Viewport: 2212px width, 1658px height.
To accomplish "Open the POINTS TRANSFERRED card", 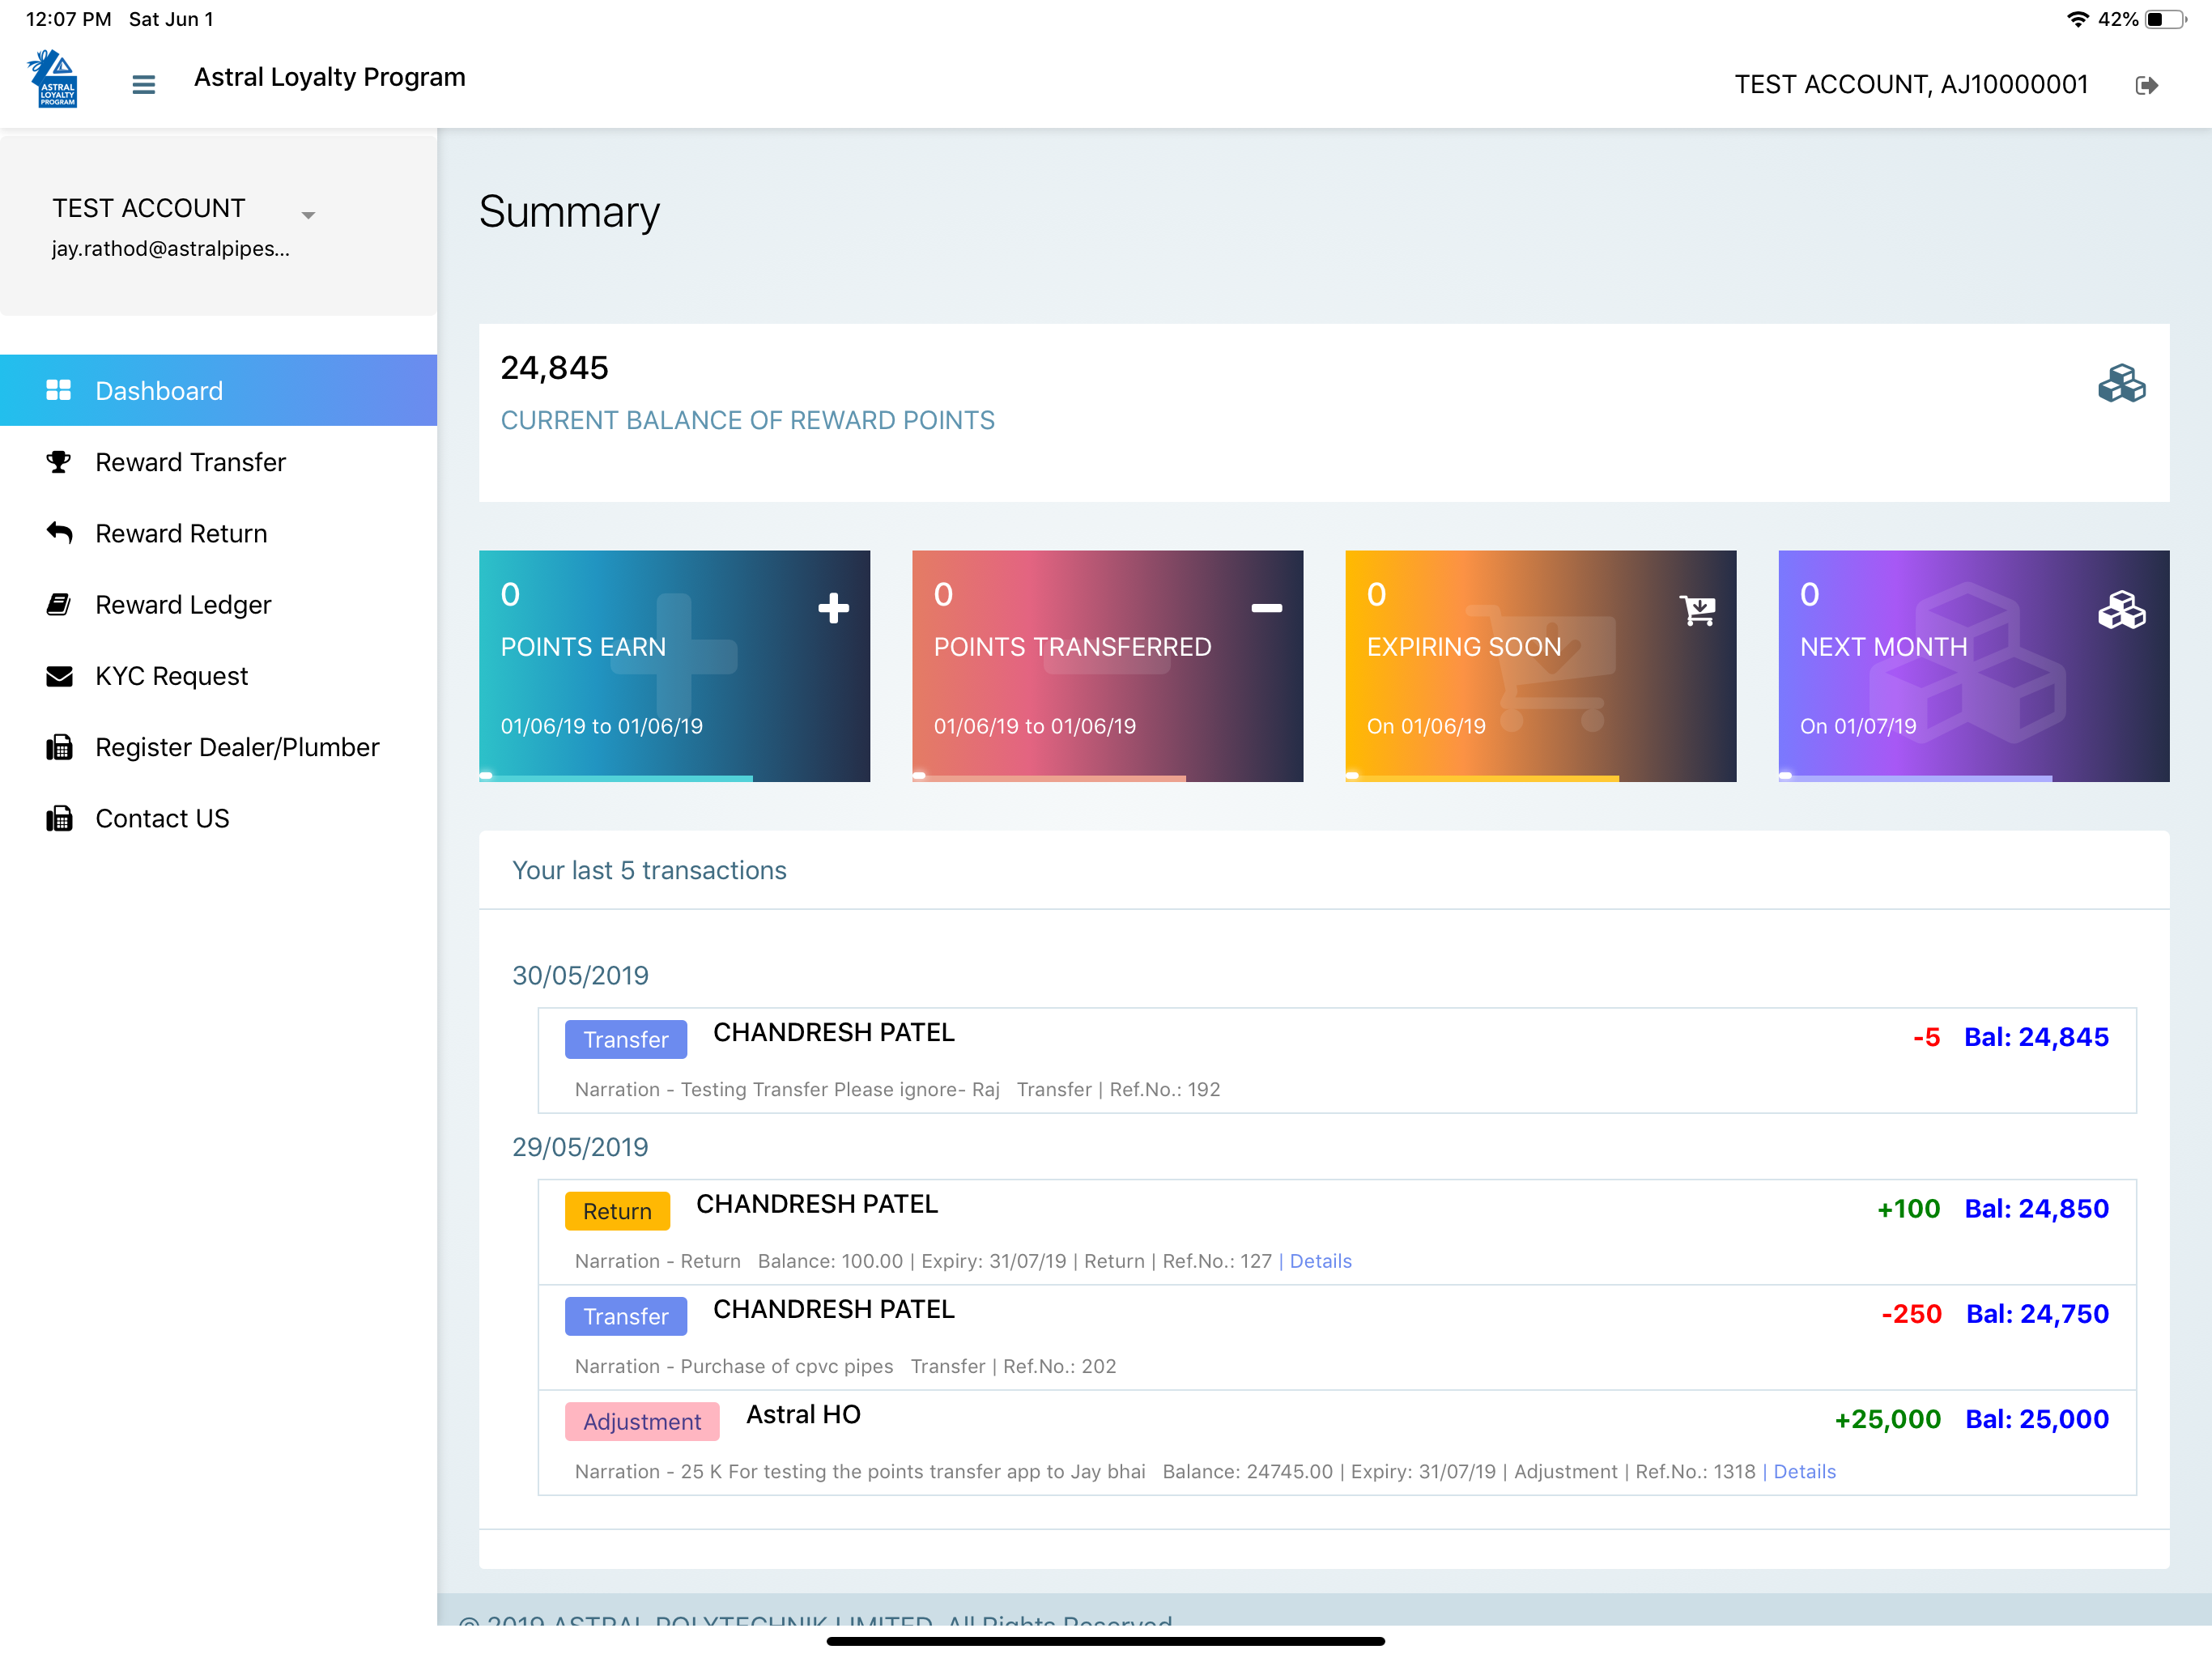I will pyautogui.click(x=1107, y=666).
